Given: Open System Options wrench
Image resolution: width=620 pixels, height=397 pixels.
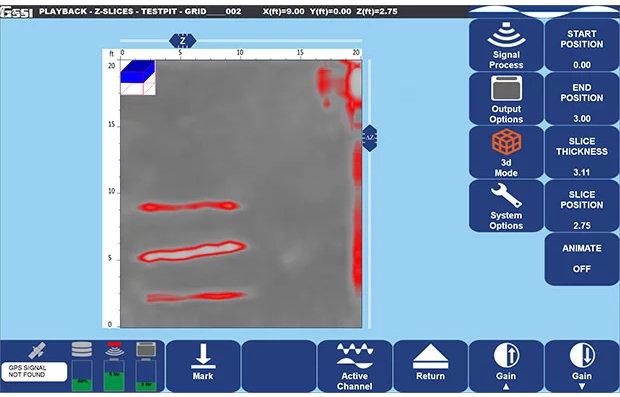Looking at the screenshot, I should pyautogui.click(x=506, y=206).
